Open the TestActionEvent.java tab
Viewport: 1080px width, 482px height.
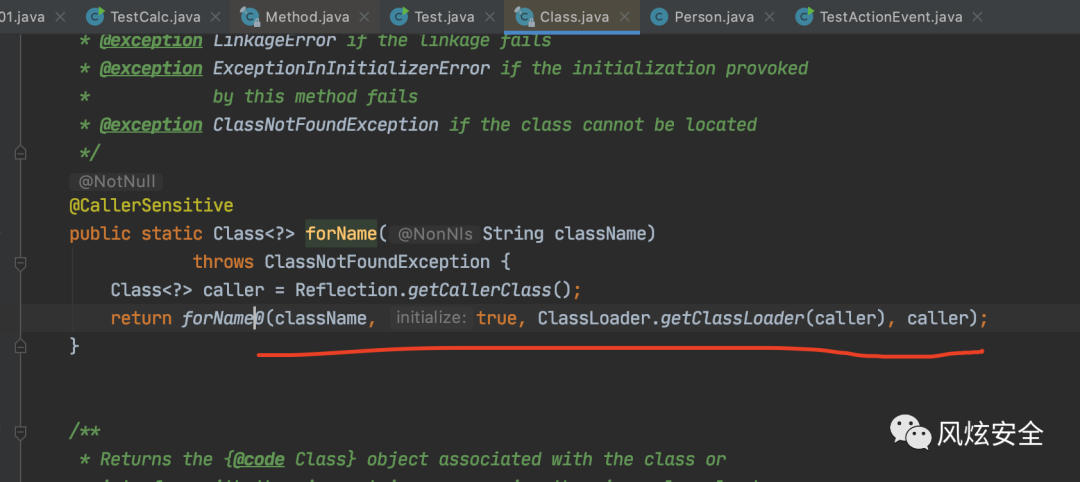(x=890, y=17)
